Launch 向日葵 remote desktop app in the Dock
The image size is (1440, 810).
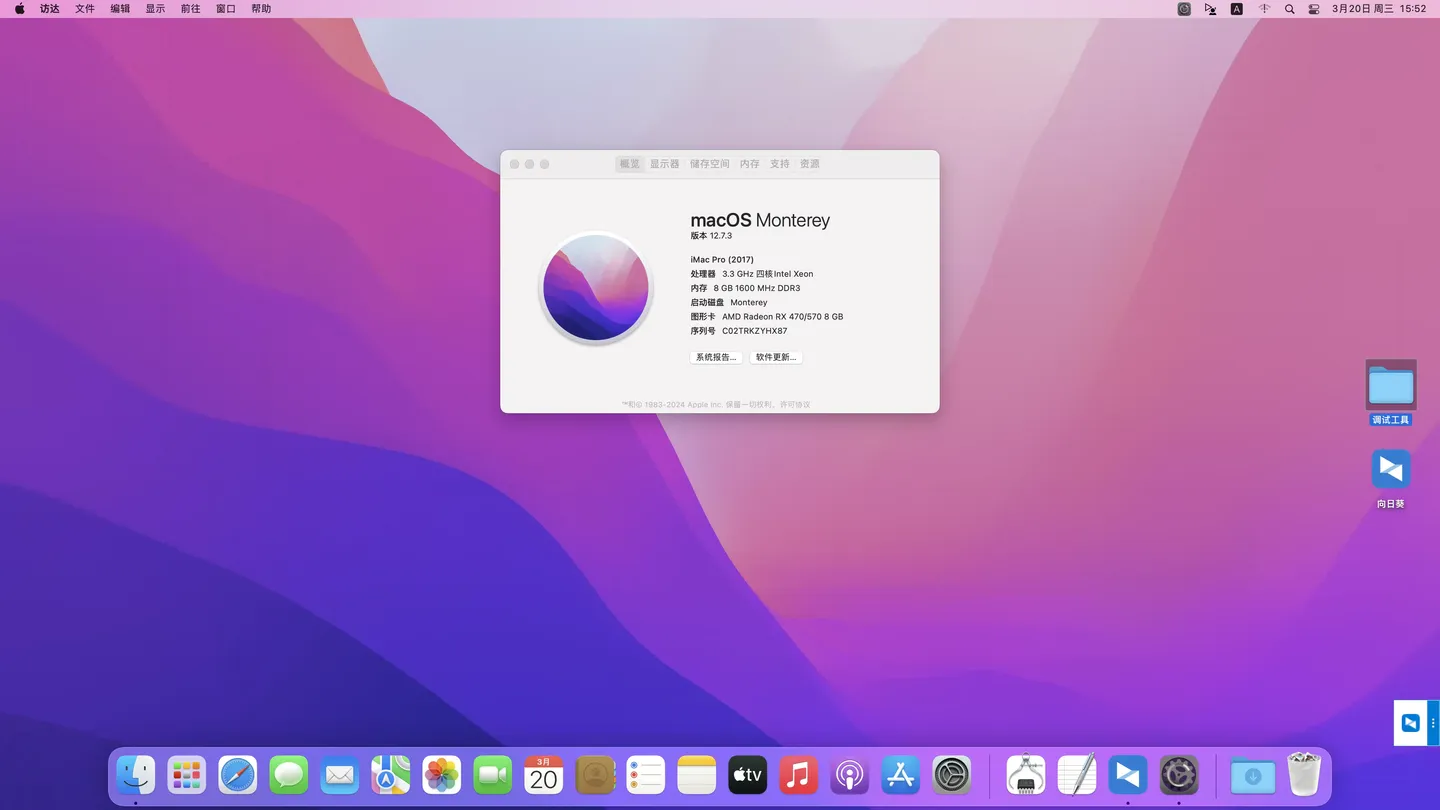[1128, 775]
